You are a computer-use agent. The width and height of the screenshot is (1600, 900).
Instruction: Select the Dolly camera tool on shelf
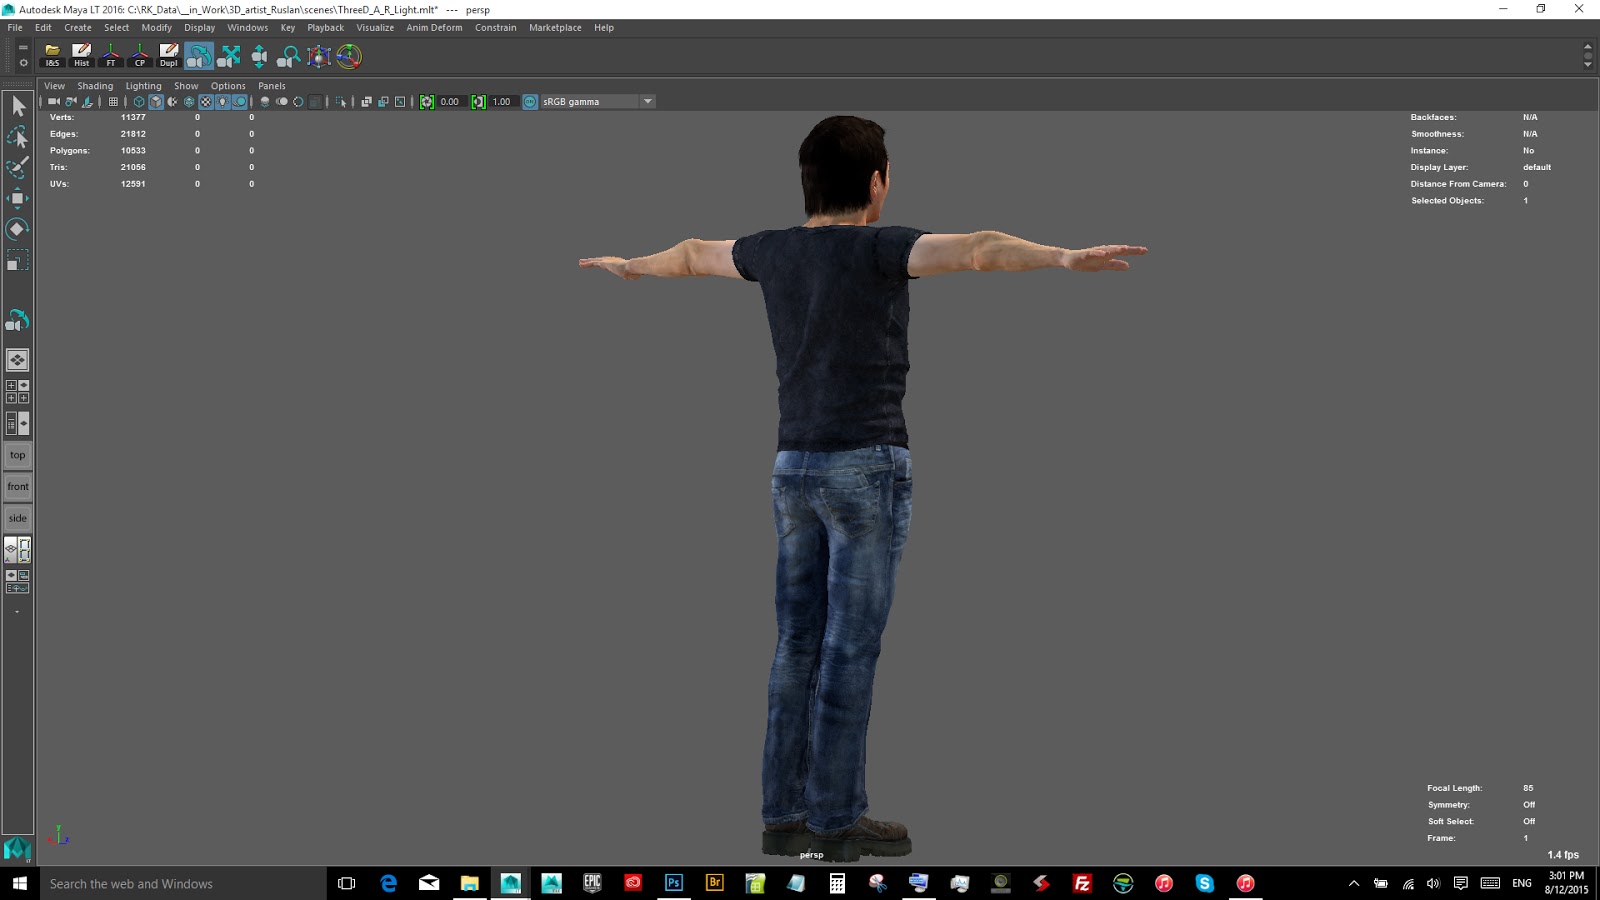click(x=260, y=56)
